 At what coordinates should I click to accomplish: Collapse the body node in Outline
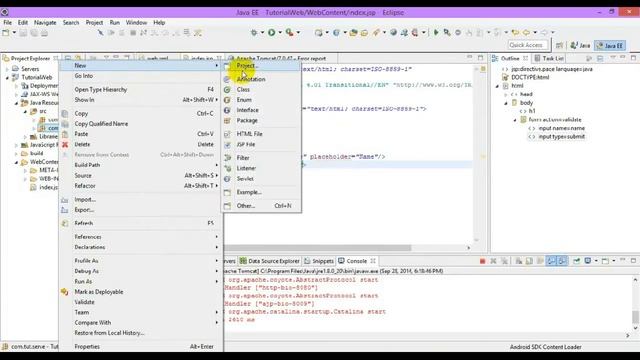coord(506,103)
